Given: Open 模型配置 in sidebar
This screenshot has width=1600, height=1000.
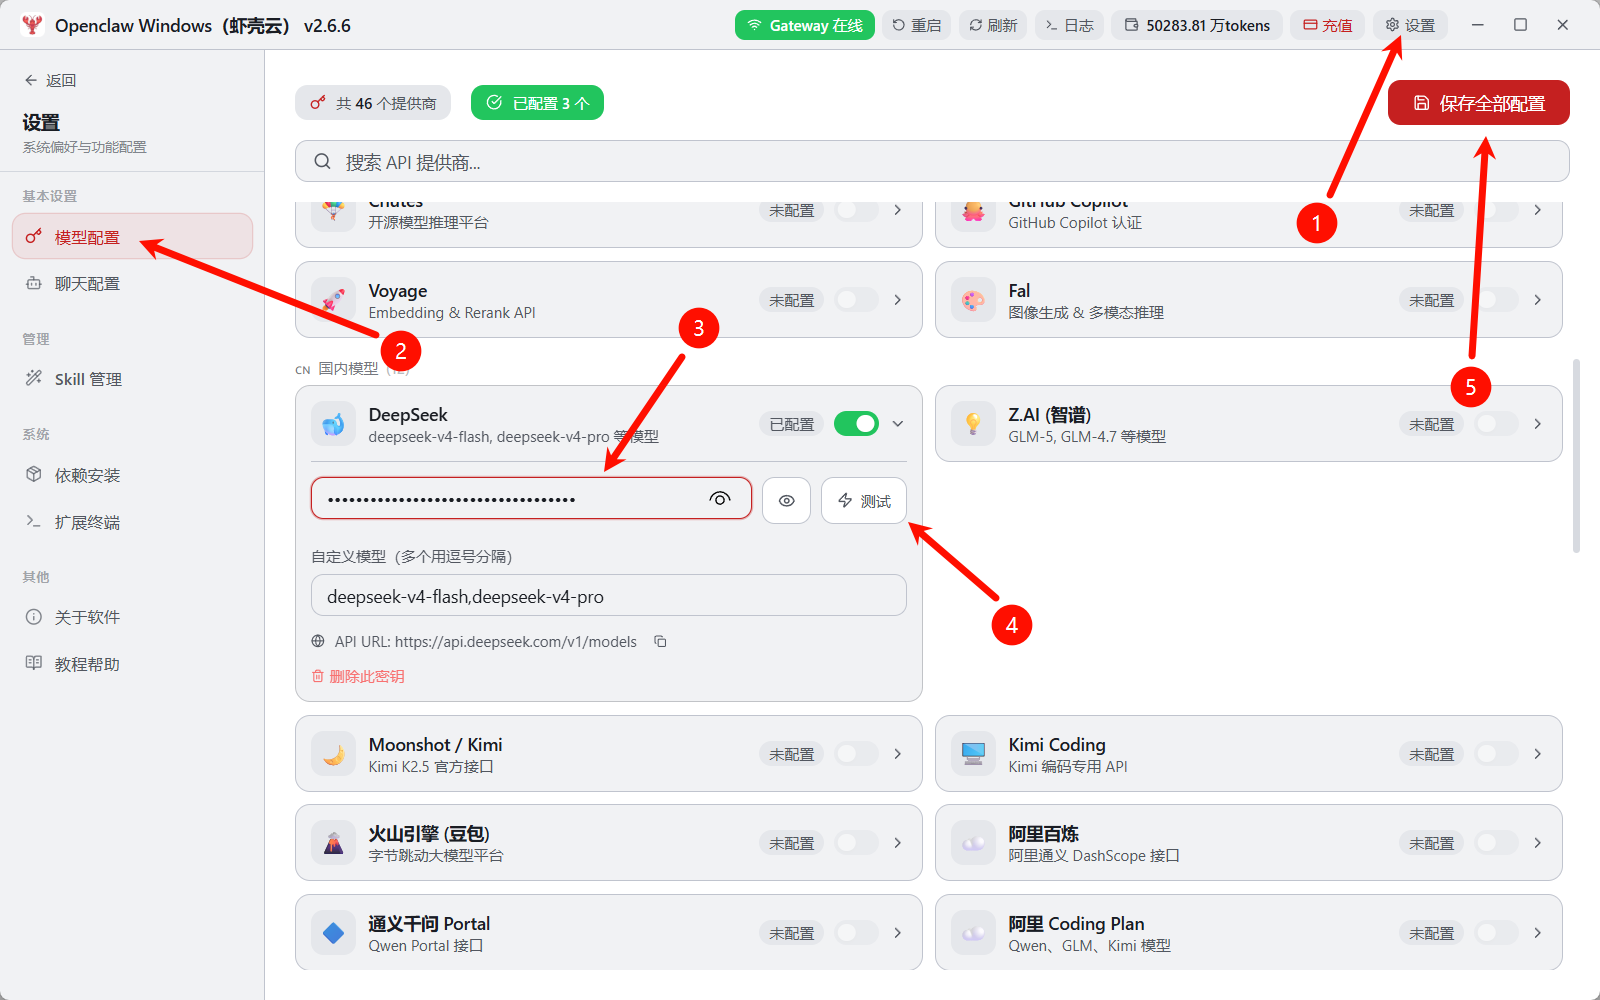Looking at the screenshot, I should coord(132,237).
